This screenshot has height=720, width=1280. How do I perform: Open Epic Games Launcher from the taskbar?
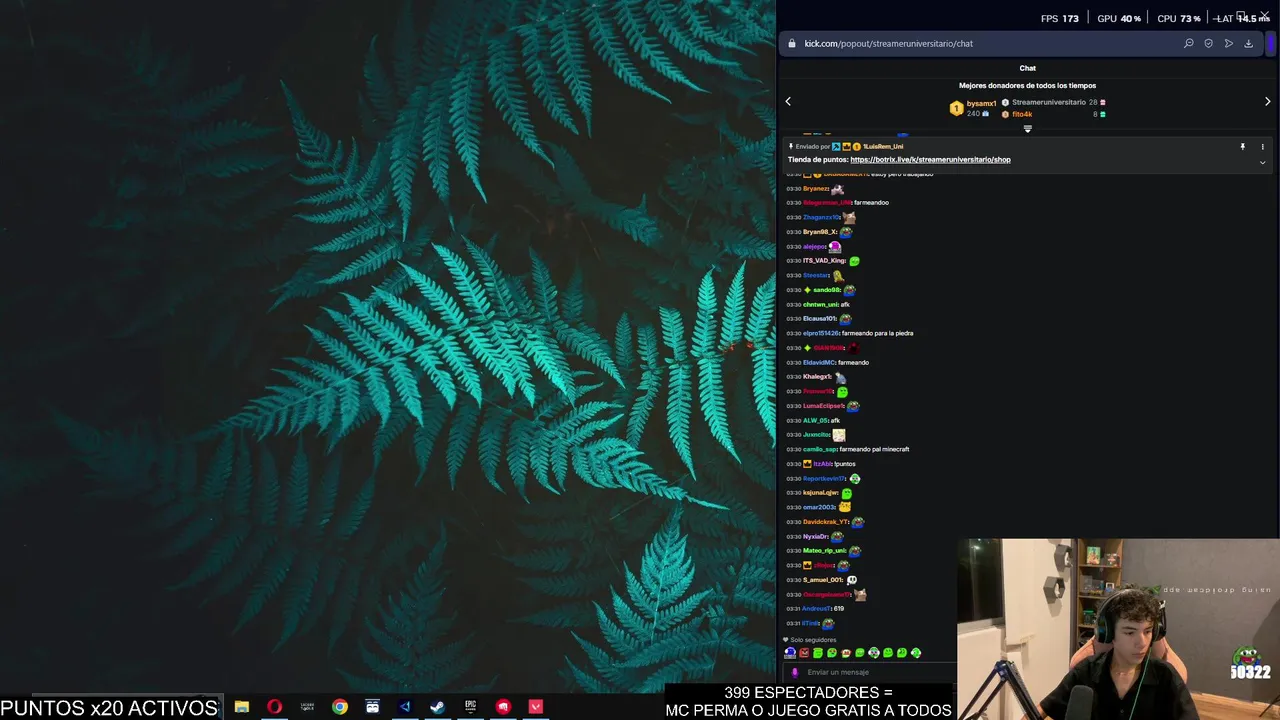470,707
